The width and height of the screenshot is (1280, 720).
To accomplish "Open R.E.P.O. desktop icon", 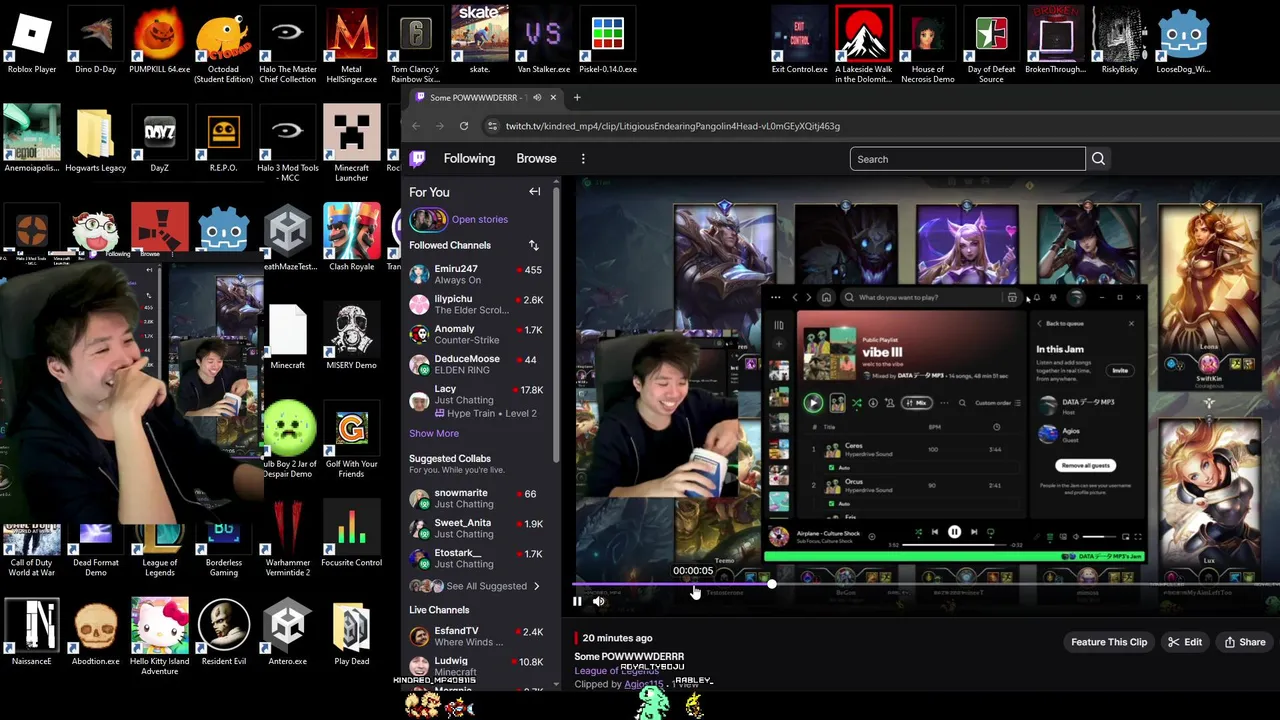I will click(223, 139).
